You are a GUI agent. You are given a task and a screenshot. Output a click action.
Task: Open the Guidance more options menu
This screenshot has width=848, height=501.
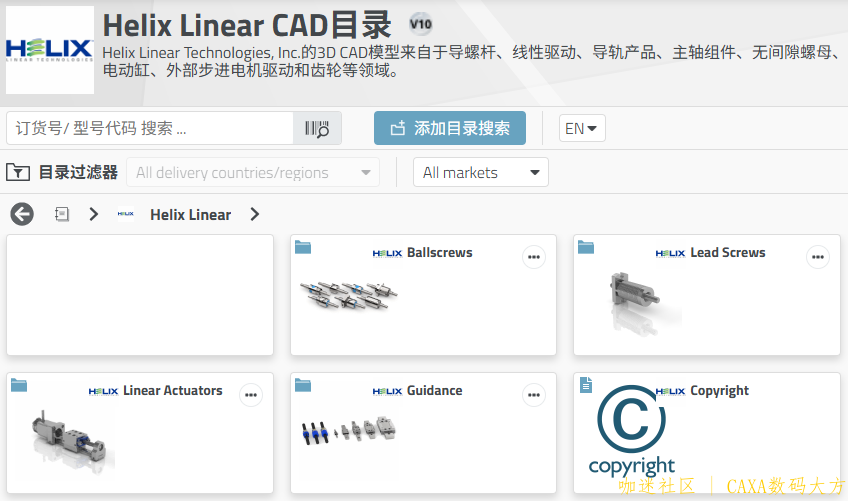(534, 395)
